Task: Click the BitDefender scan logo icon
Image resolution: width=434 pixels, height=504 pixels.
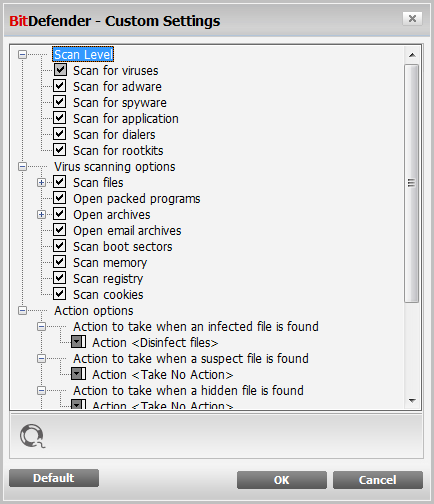Action: pos(32,436)
